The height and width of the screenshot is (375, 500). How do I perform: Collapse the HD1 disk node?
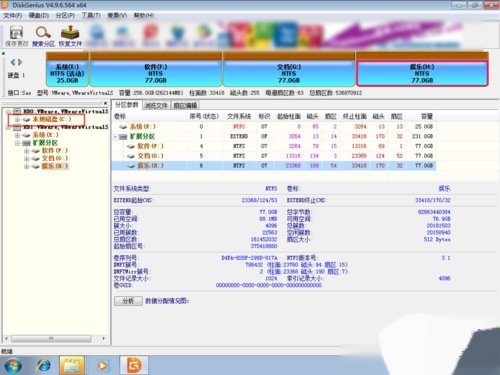(8, 127)
